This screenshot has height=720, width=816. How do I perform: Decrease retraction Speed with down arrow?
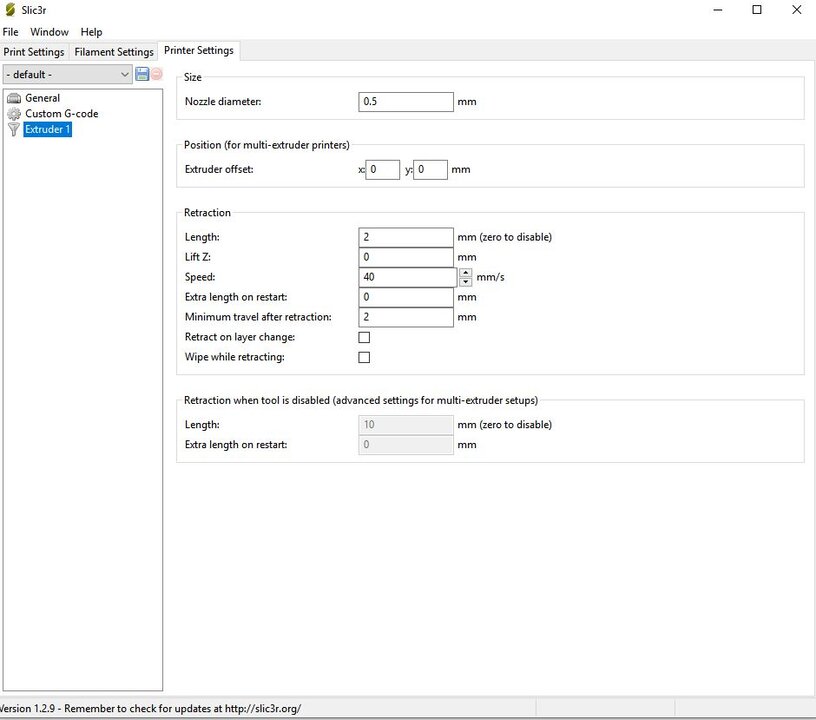pos(466,281)
